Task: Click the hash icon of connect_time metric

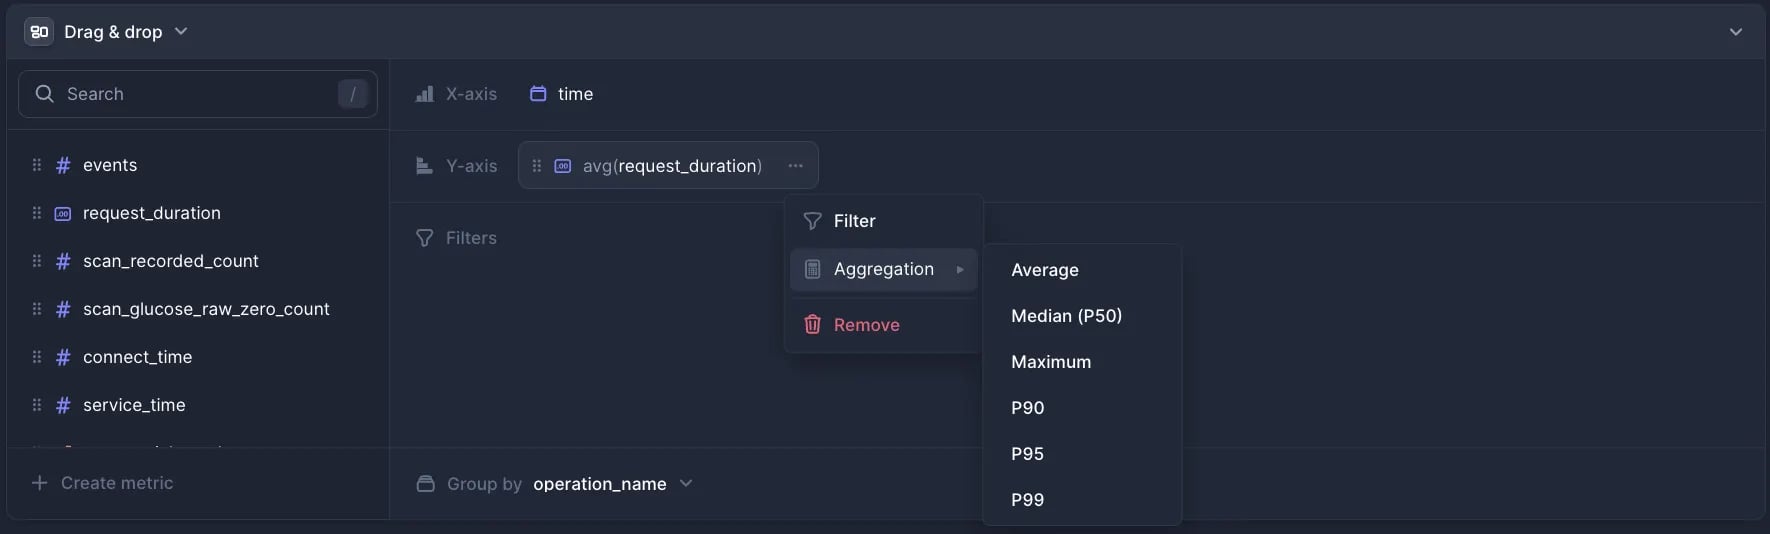Action: (63, 357)
